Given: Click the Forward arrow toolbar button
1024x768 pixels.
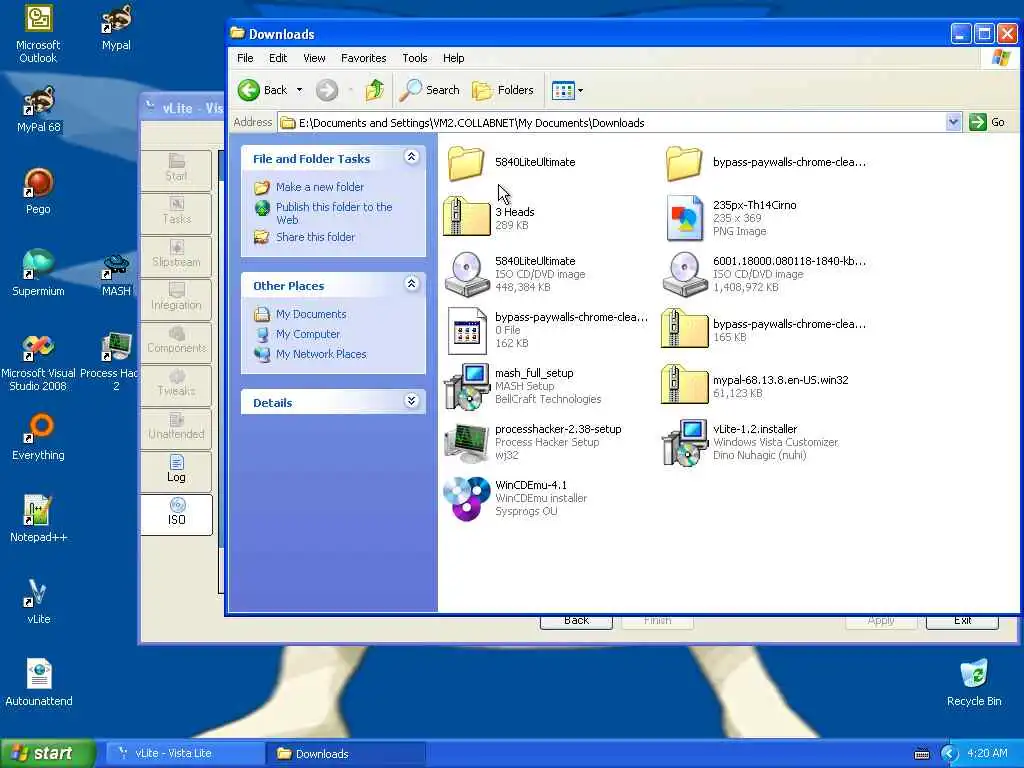Looking at the screenshot, I should [327, 90].
